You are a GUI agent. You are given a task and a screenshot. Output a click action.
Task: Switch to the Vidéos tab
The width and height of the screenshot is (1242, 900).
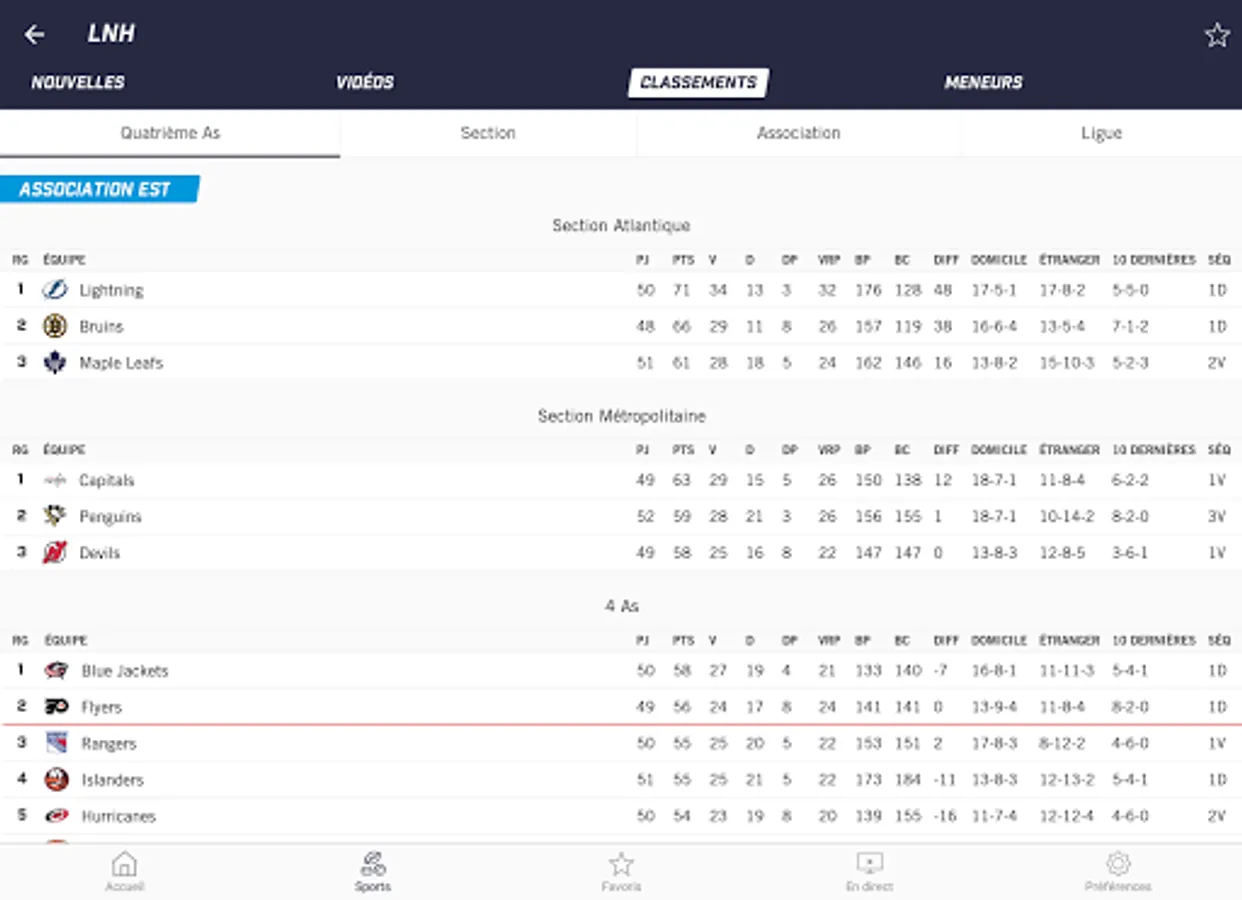tap(365, 83)
